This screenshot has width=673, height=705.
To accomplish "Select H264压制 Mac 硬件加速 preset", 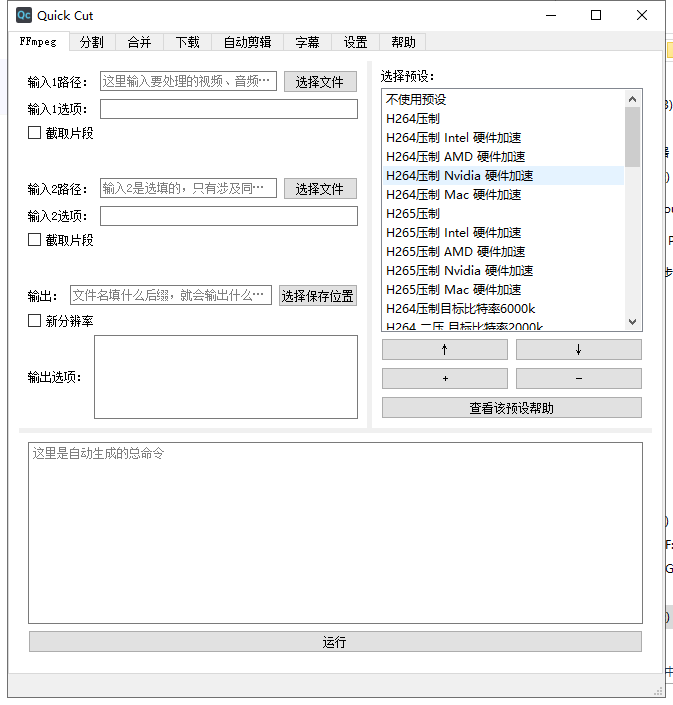I will pos(503,195).
